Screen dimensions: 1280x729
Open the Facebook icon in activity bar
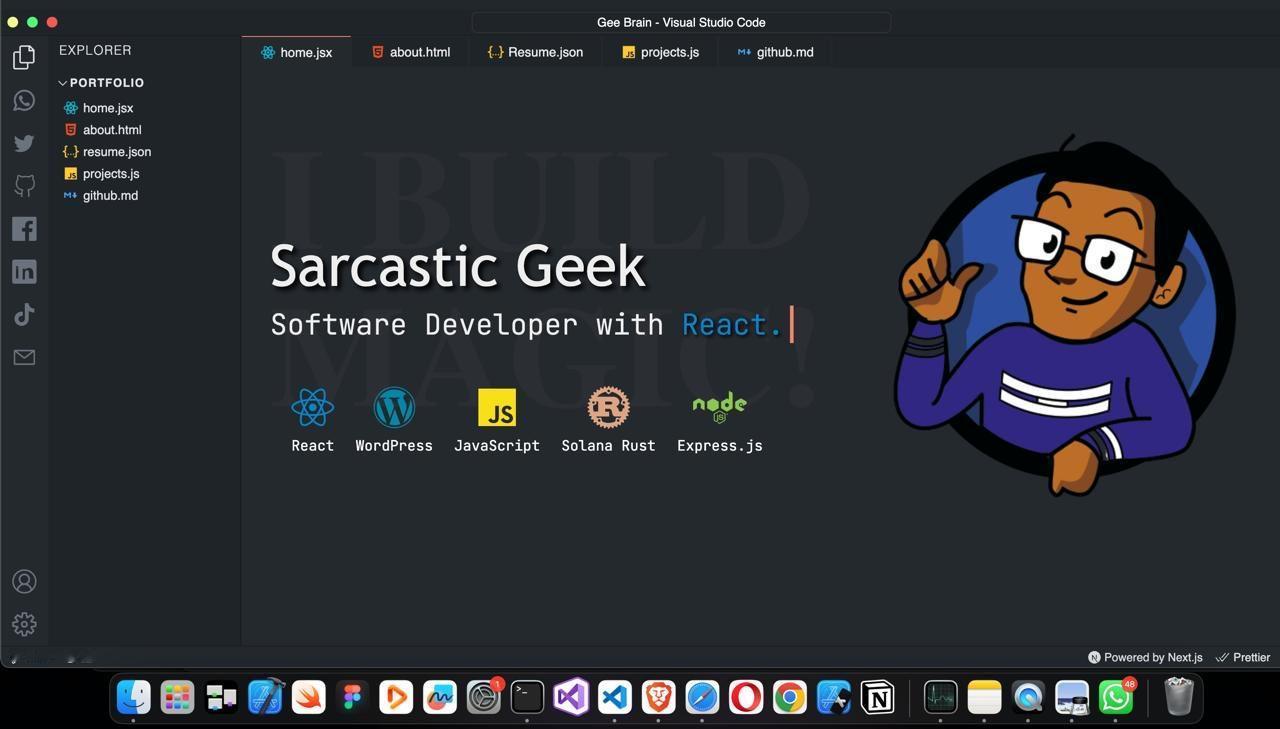(24, 229)
